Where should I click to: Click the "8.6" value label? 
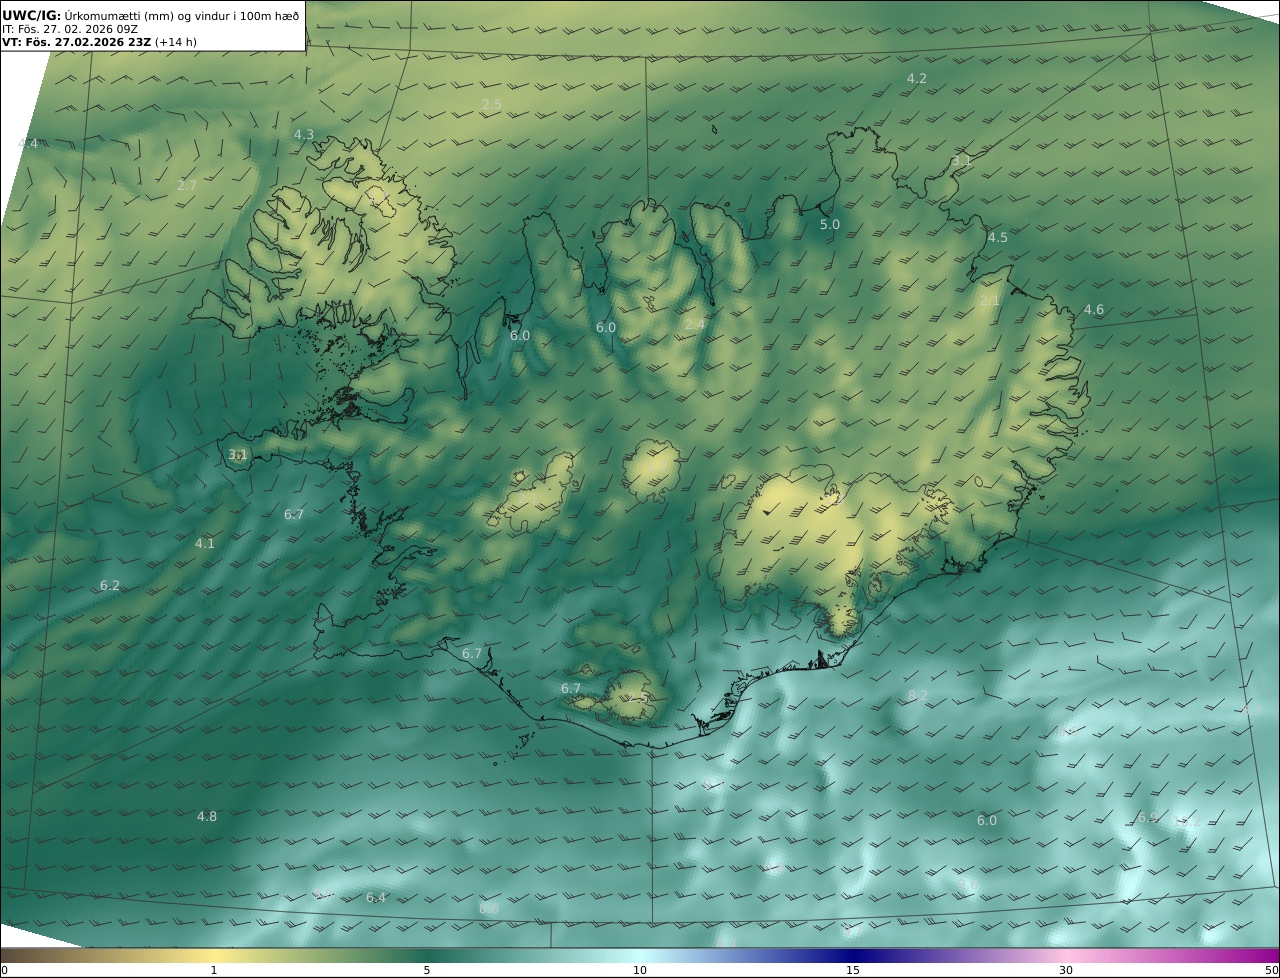[489, 908]
